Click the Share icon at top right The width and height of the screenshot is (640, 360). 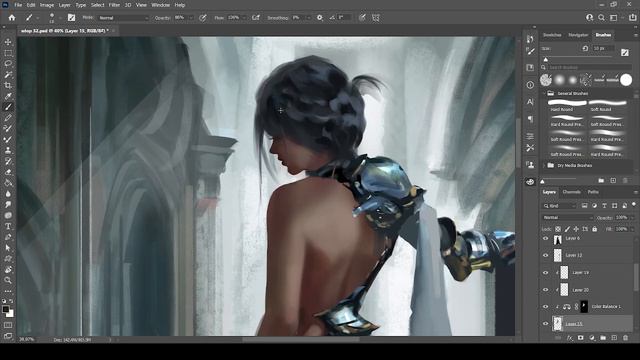(x=632, y=17)
